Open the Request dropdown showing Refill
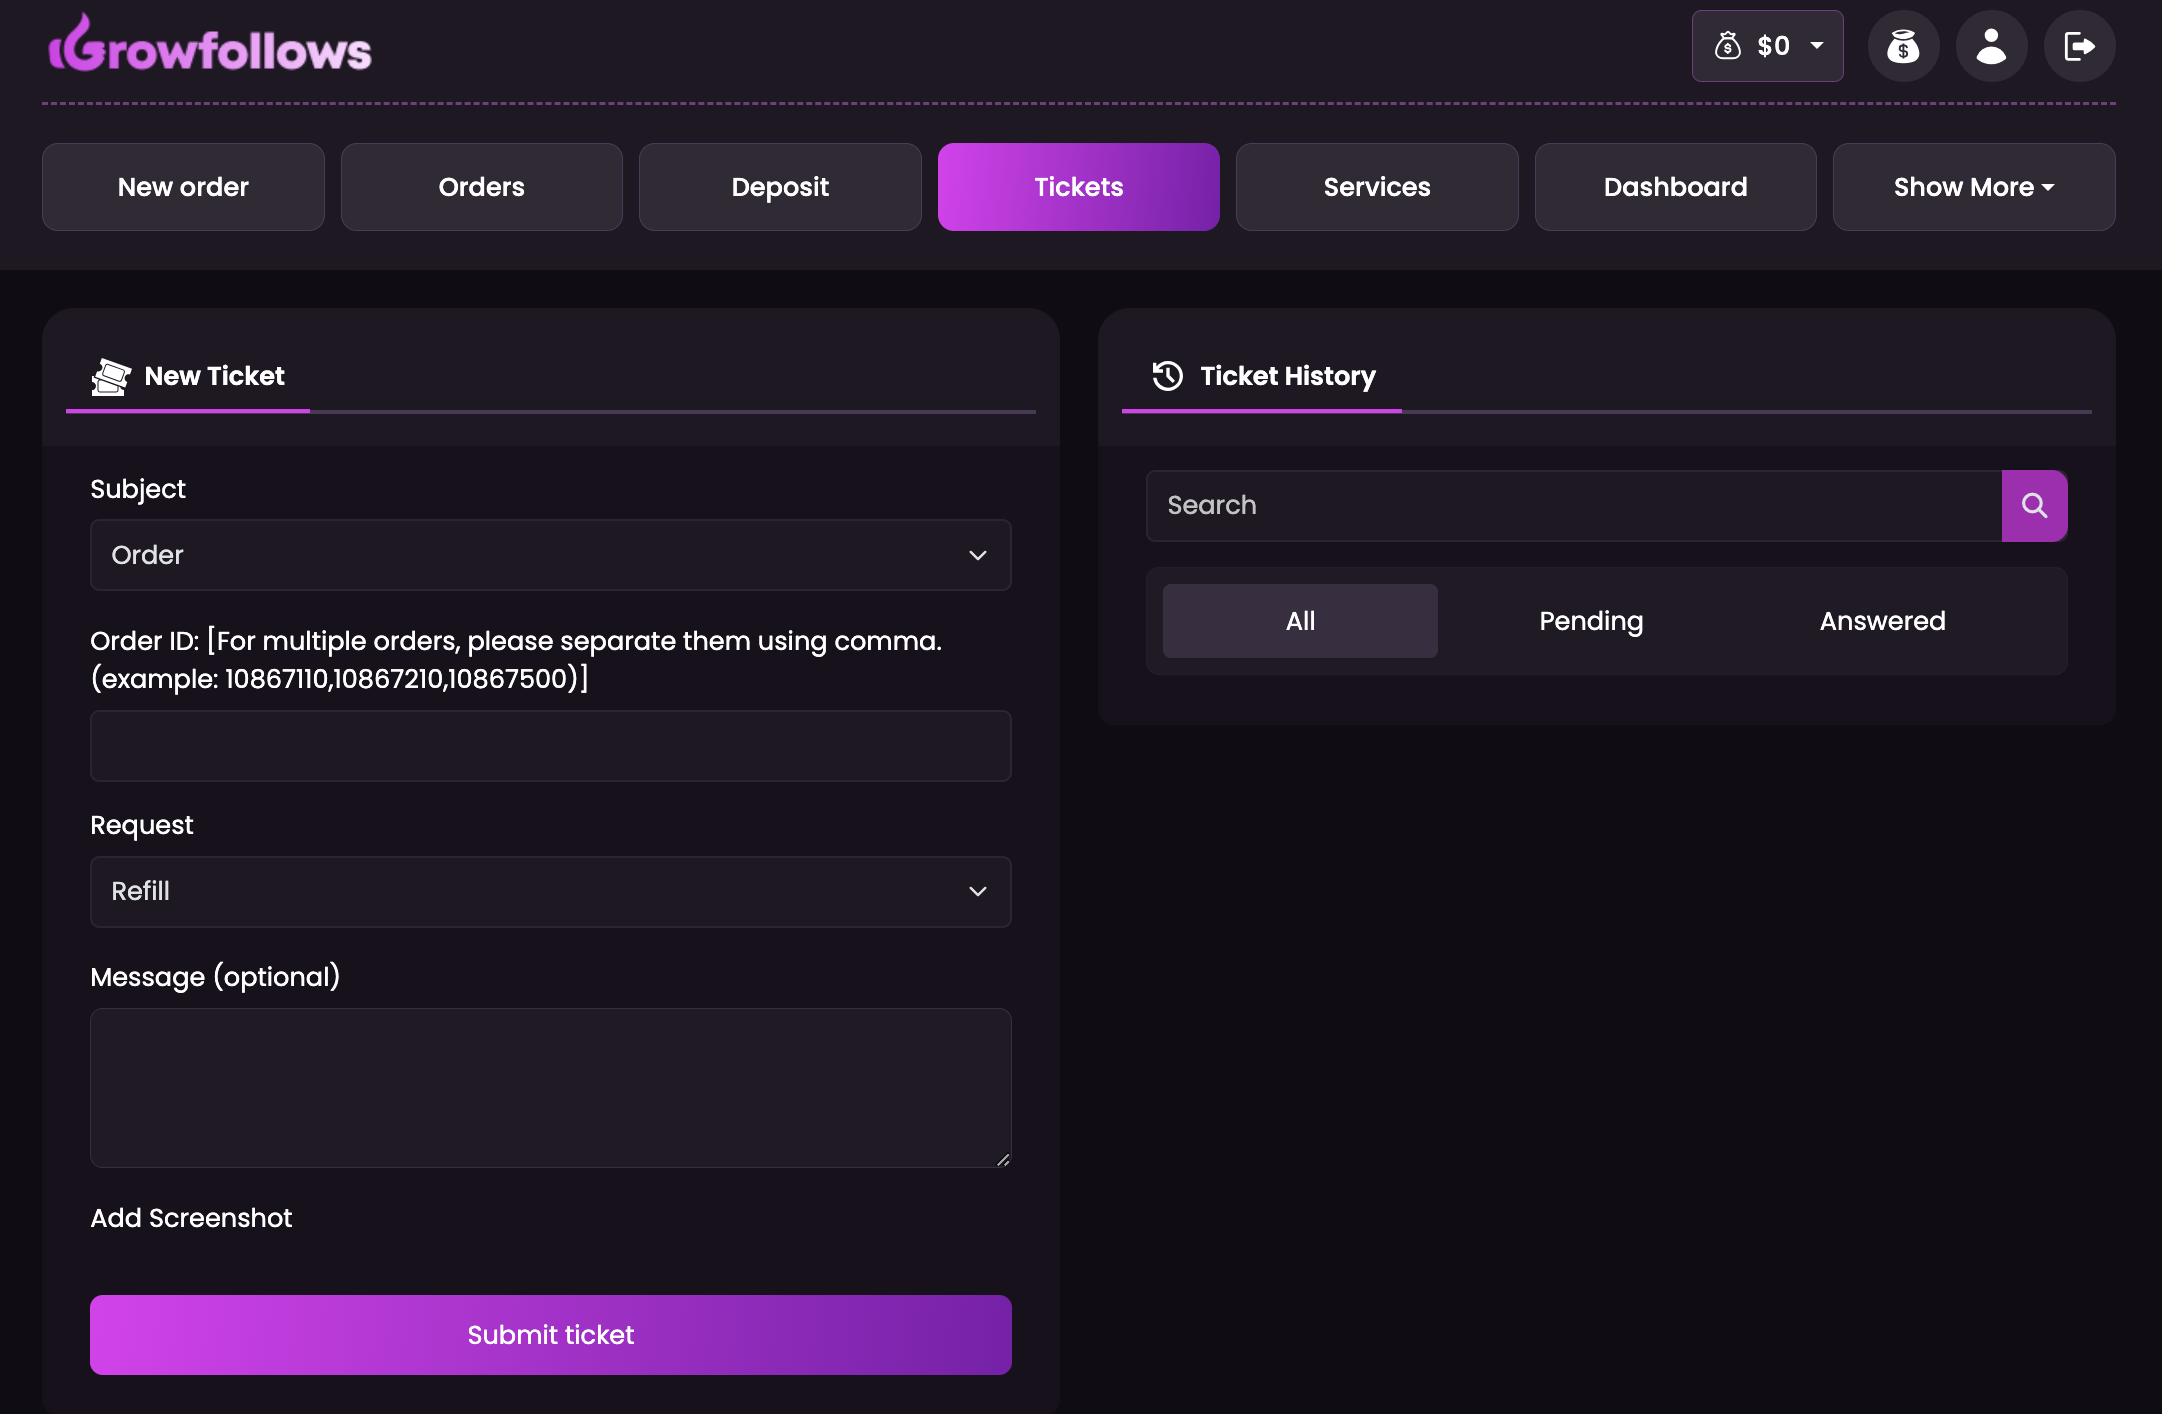Screen dimensions: 2162x1414 click(x=550, y=891)
